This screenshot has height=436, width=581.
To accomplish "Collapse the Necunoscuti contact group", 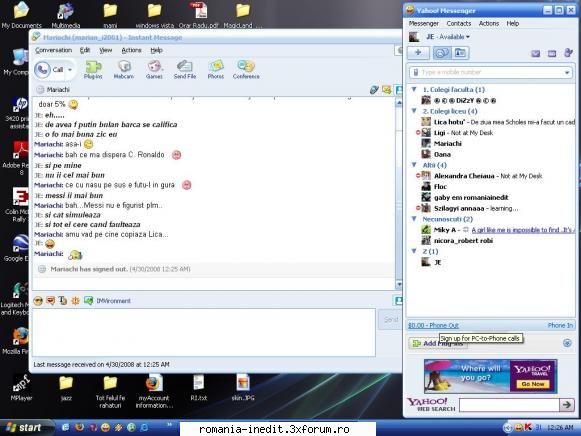I will pos(414,219).
